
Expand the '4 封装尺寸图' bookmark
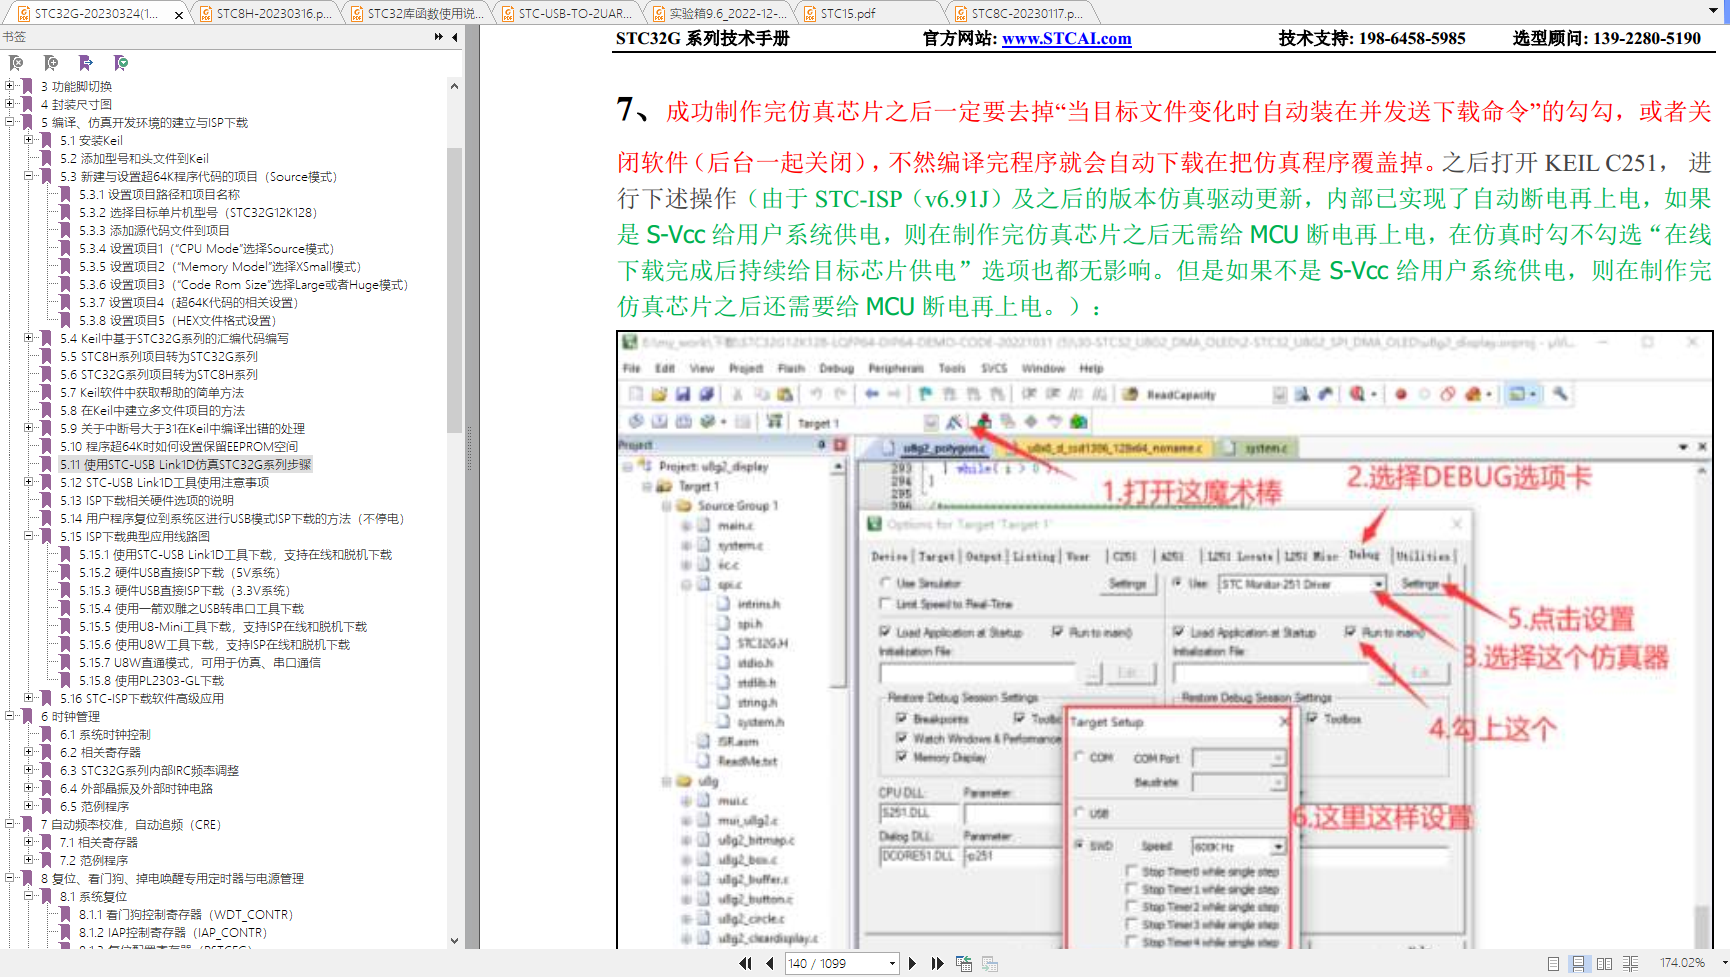pyautogui.click(x=10, y=104)
